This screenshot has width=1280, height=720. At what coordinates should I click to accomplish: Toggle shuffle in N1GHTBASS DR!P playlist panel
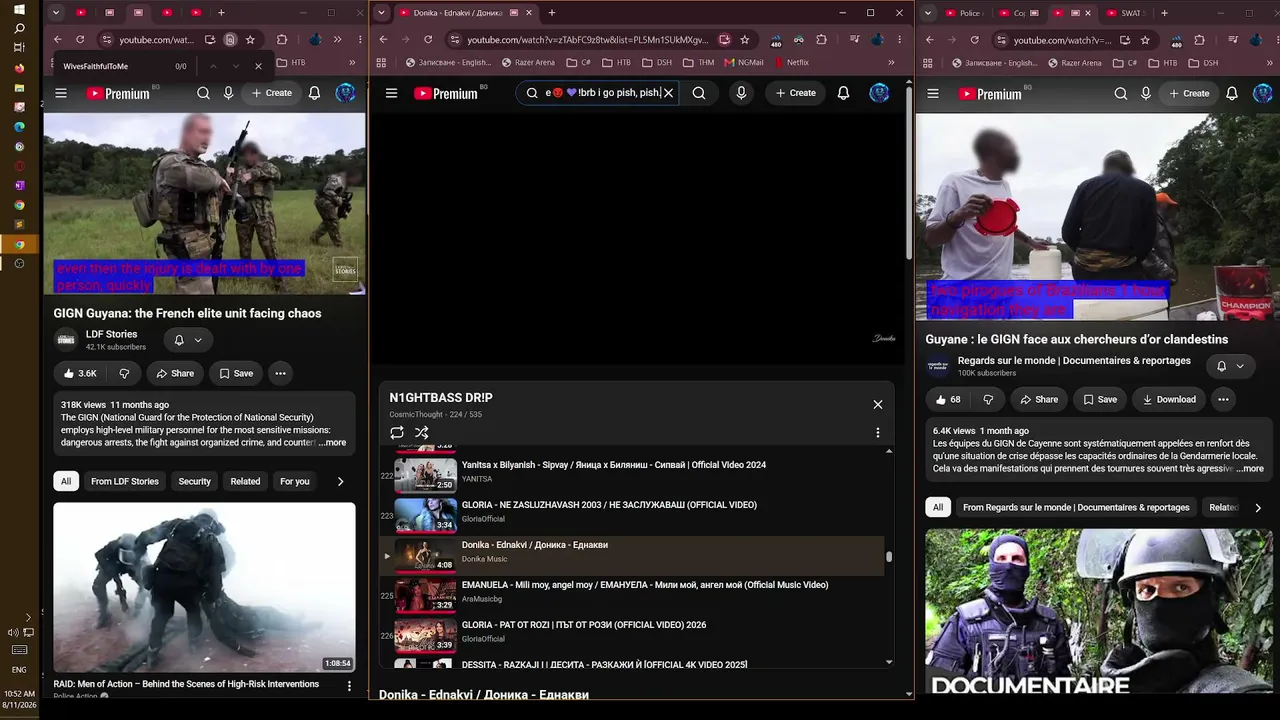tap(422, 433)
